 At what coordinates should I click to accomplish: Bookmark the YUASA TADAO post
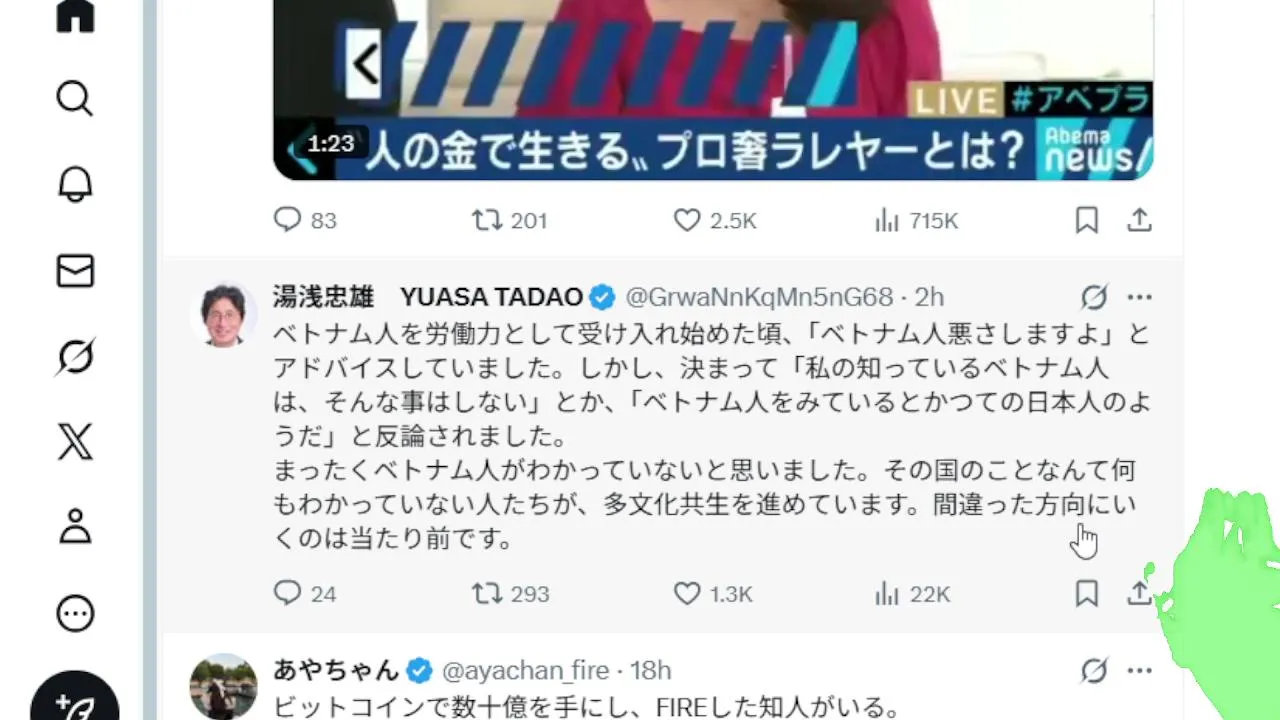(1087, 594)
